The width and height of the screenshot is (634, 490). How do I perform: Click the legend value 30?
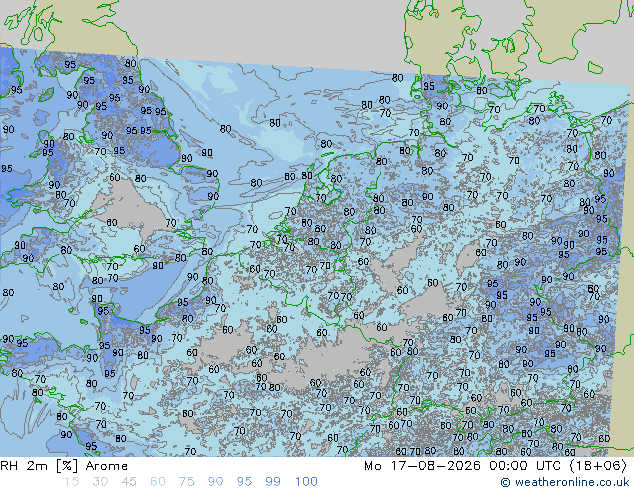(100, 482)
